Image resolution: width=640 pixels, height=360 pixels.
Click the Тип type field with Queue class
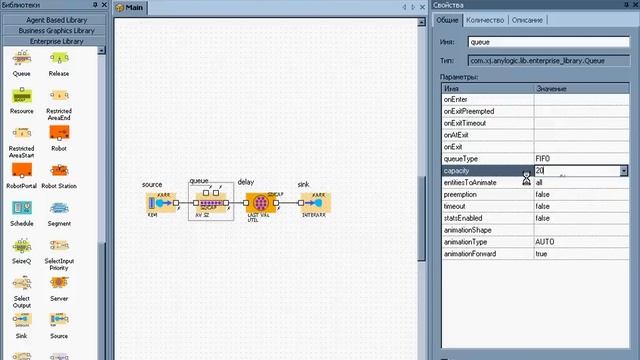point(549,60)
